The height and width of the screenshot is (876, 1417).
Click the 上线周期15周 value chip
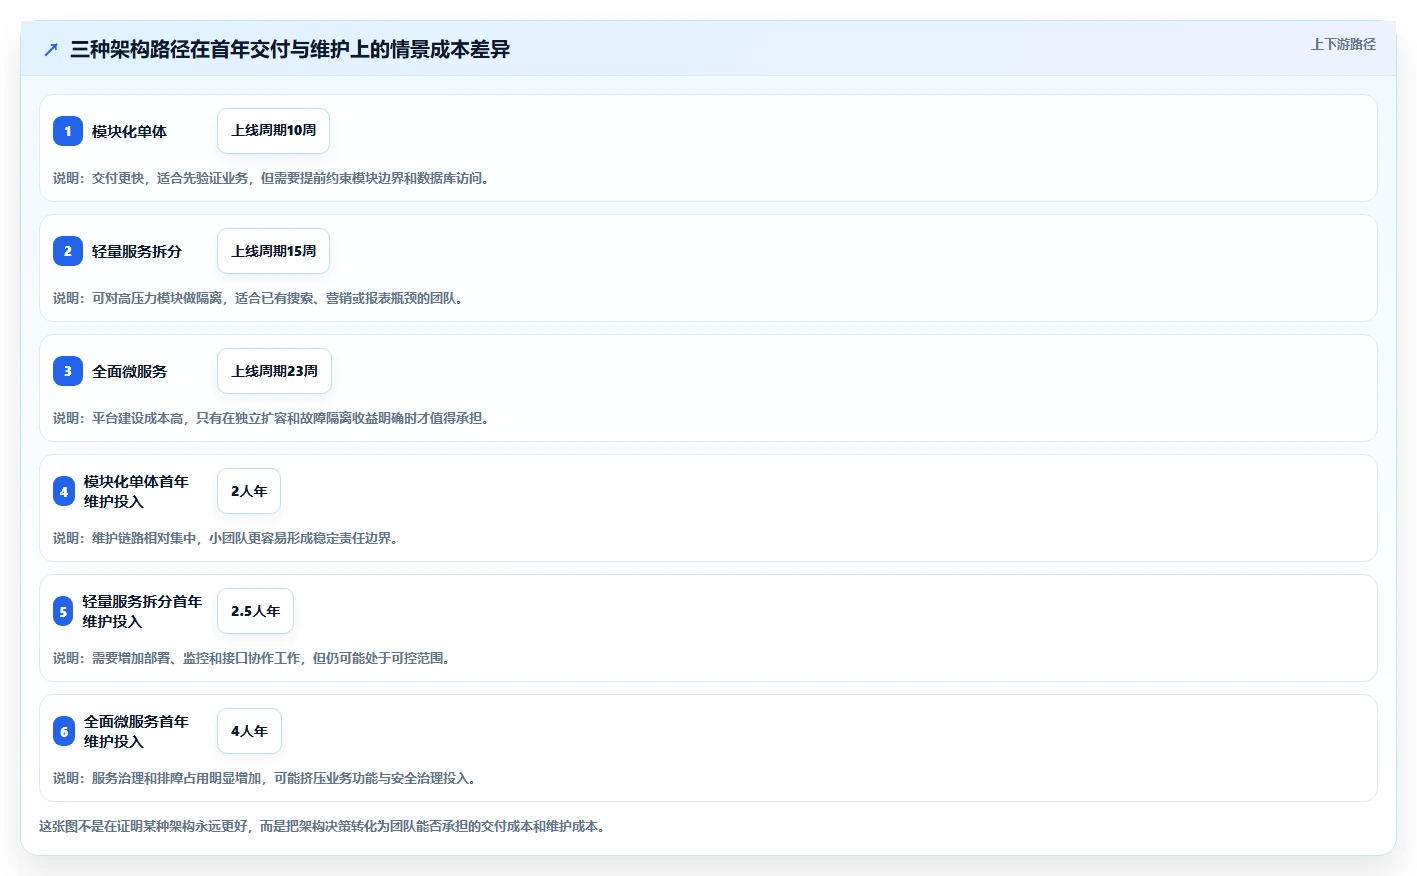point(273,251)
